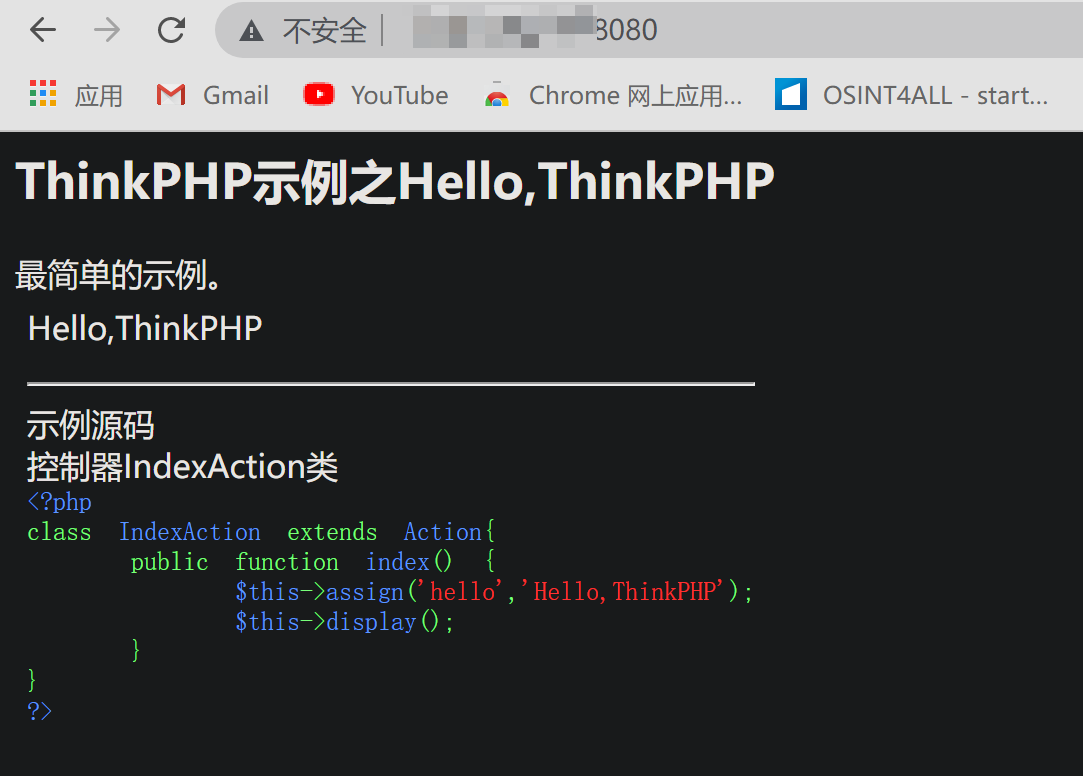The height and width of the screenshot is (776, 1083).
Task: Click the $this->assign code line
Action: [493, 592]
